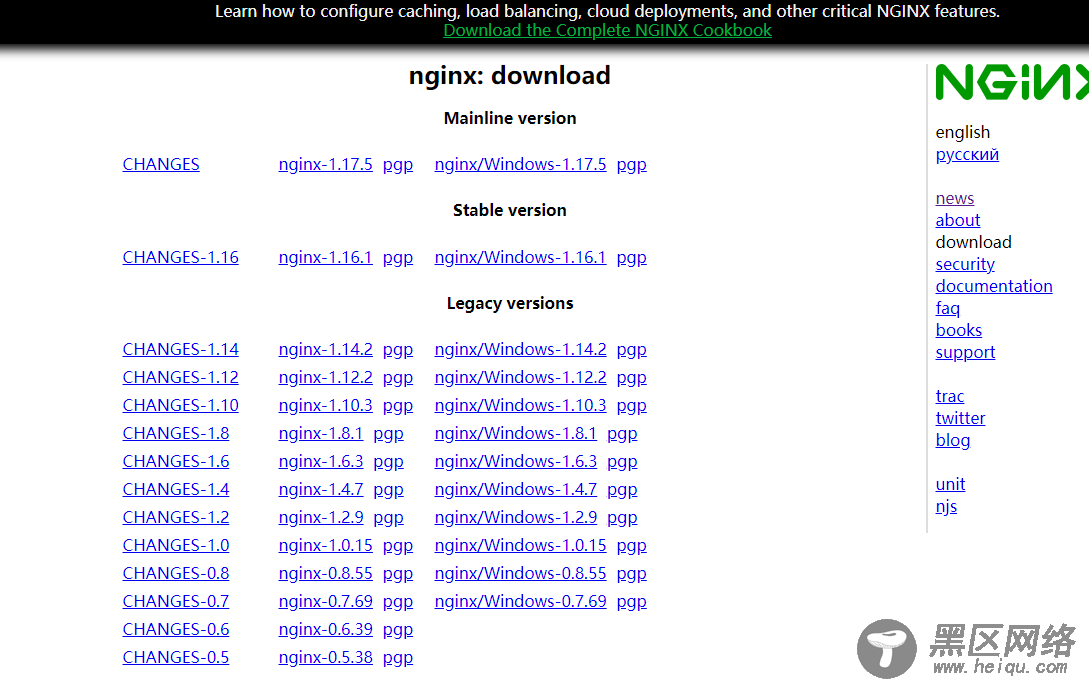Open CHANGES-1.10 link

point(181,405)
